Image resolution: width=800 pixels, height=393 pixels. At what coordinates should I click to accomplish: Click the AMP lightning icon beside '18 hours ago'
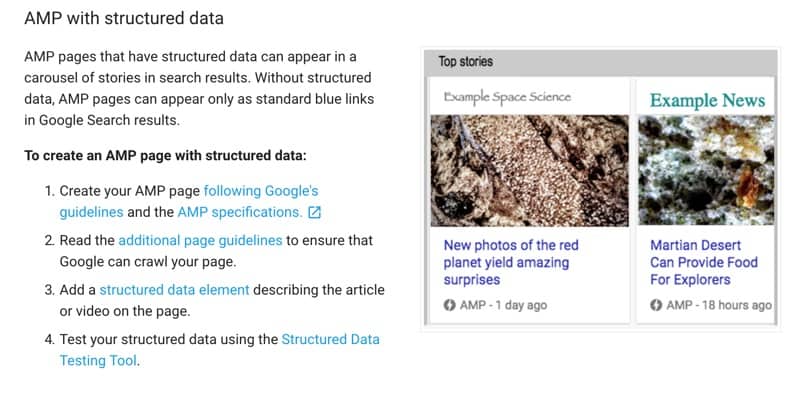656,305
